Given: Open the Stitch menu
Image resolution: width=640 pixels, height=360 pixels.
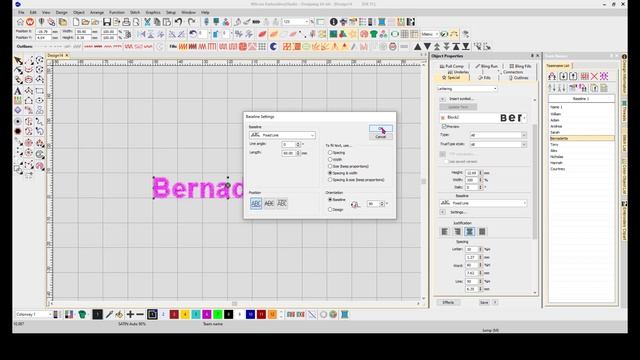Looking at the screenshot, I should coord(135,13).
